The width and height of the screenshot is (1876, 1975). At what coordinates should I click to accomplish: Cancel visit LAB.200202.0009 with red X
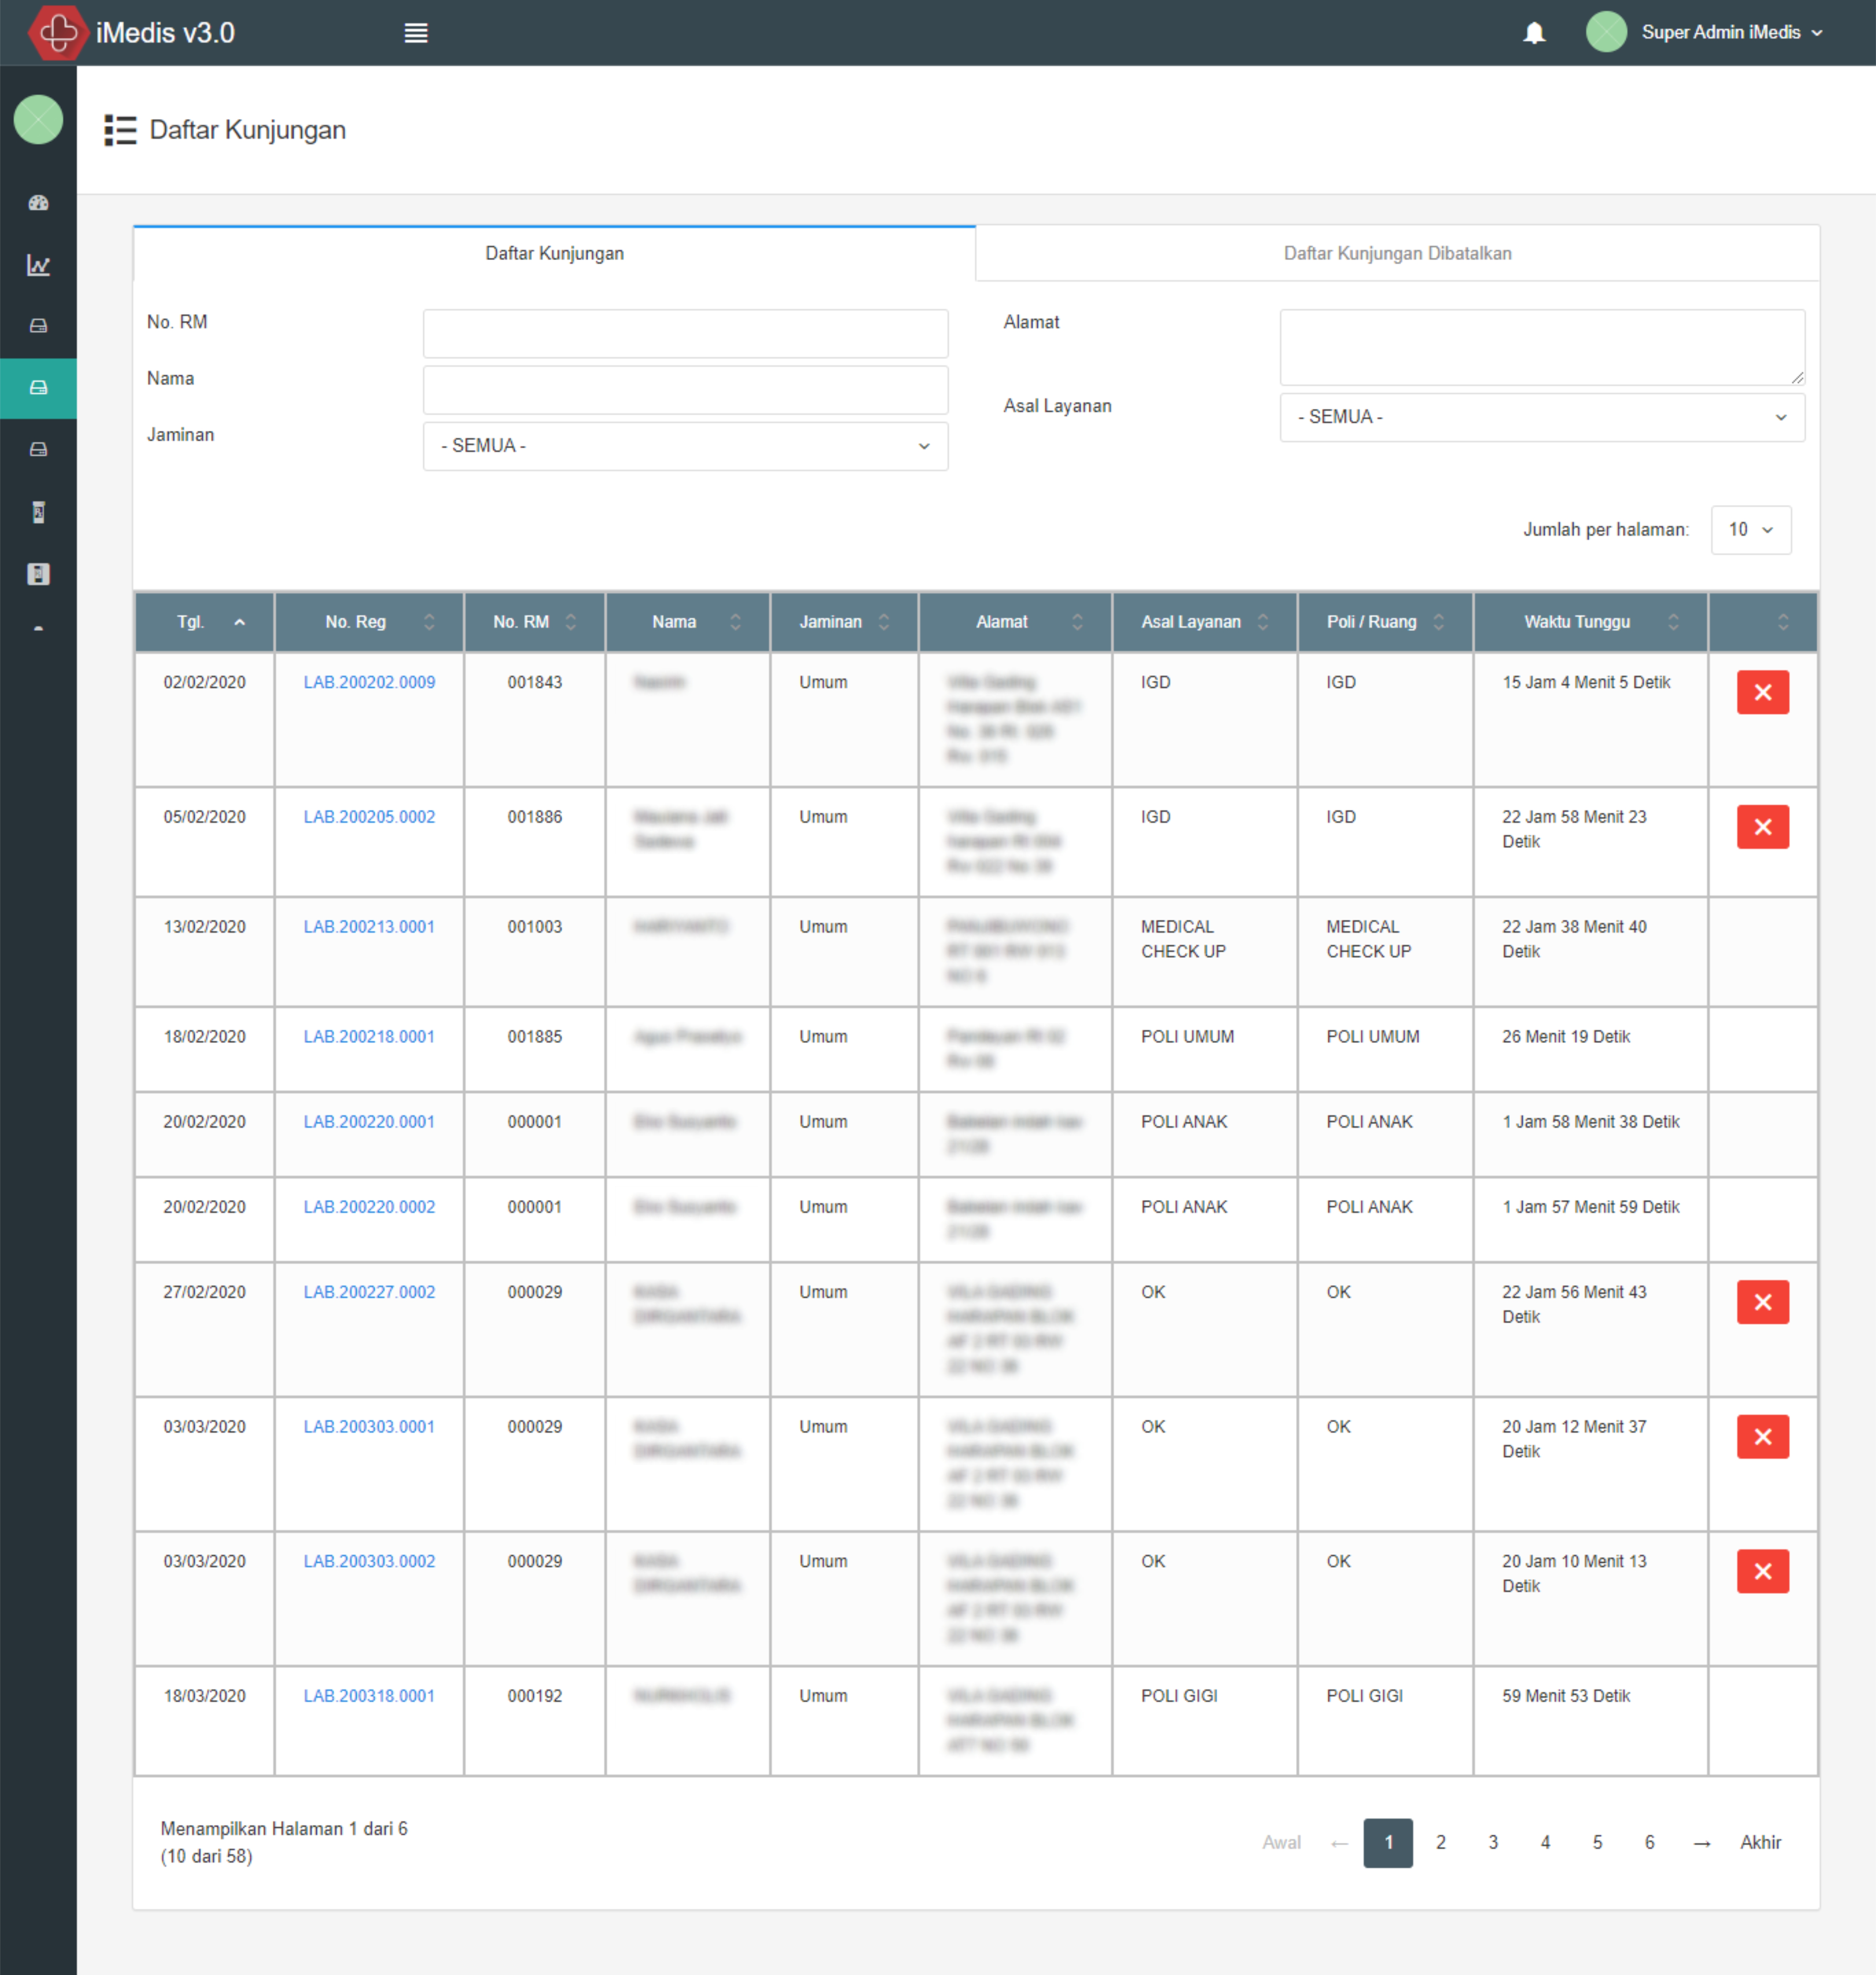click(x=1762, y=692)
